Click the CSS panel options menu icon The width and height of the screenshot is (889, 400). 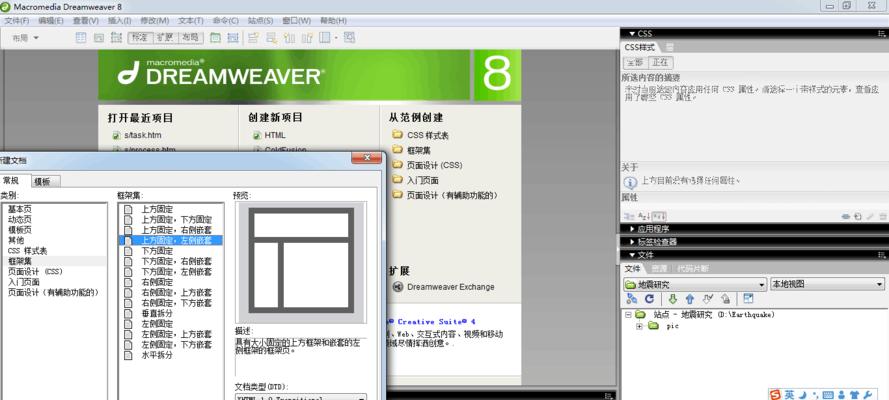click(882, 34)
